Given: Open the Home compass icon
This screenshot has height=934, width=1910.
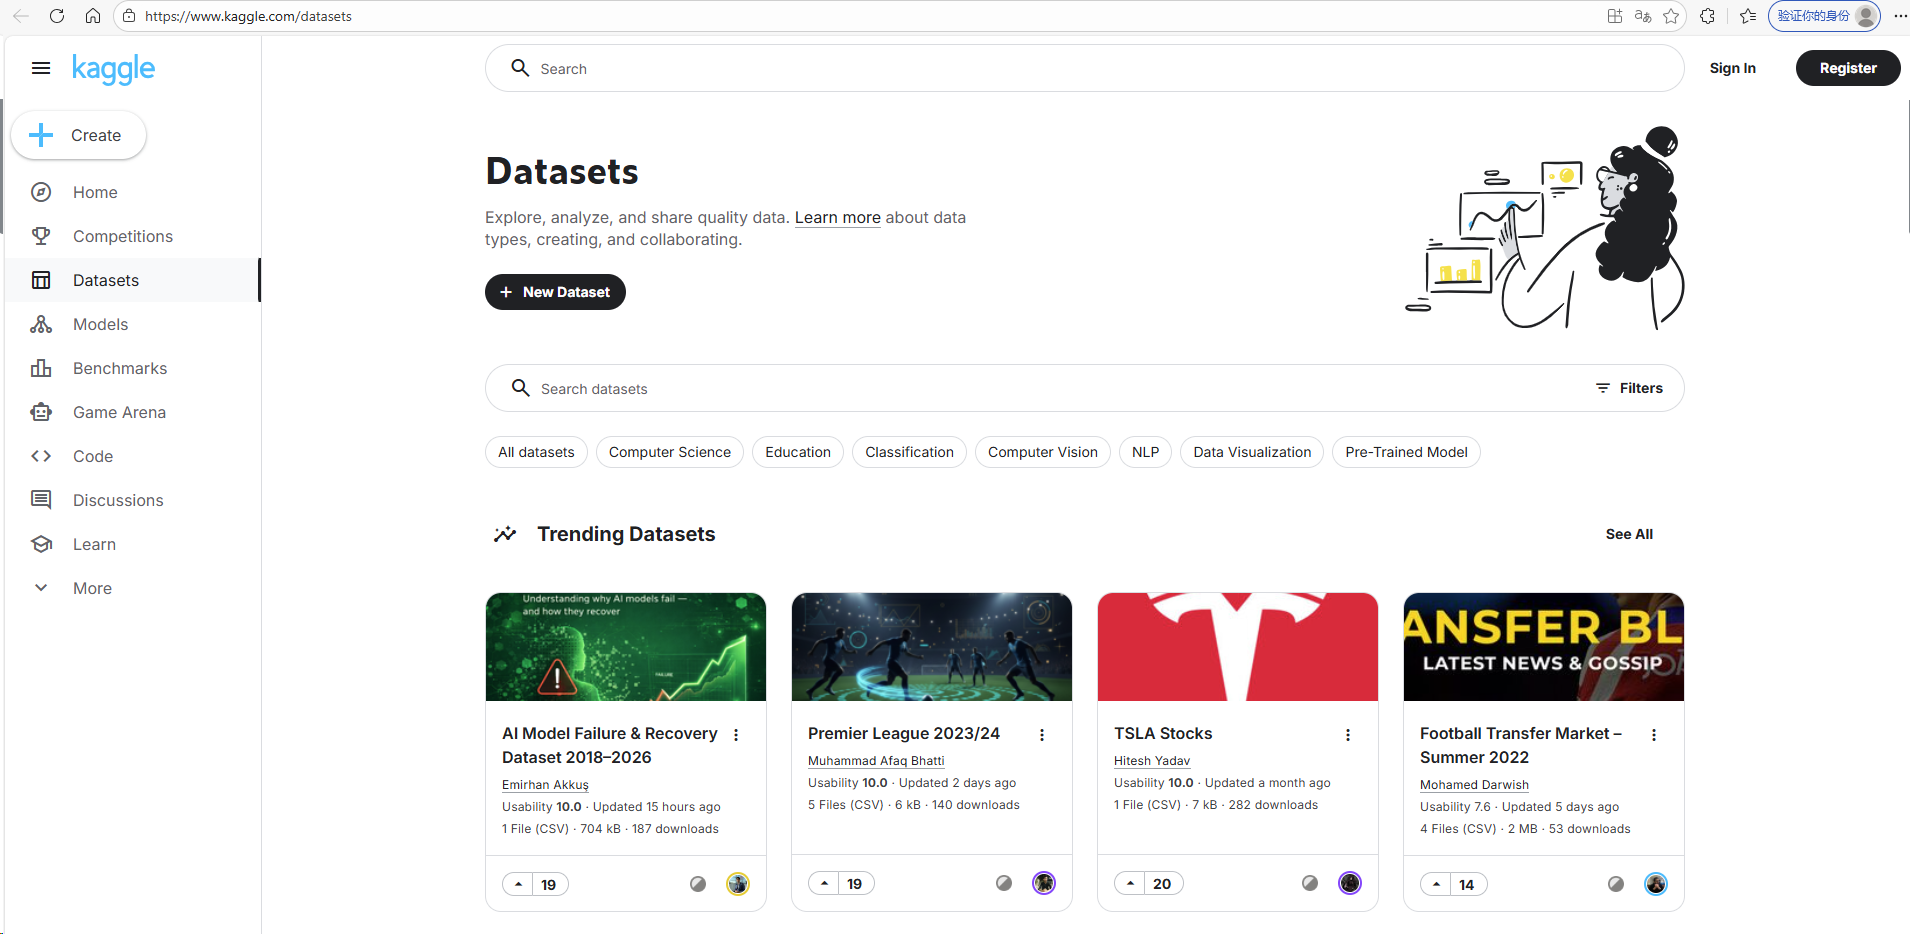Looking at the screenshot, I should coord(41,192).
